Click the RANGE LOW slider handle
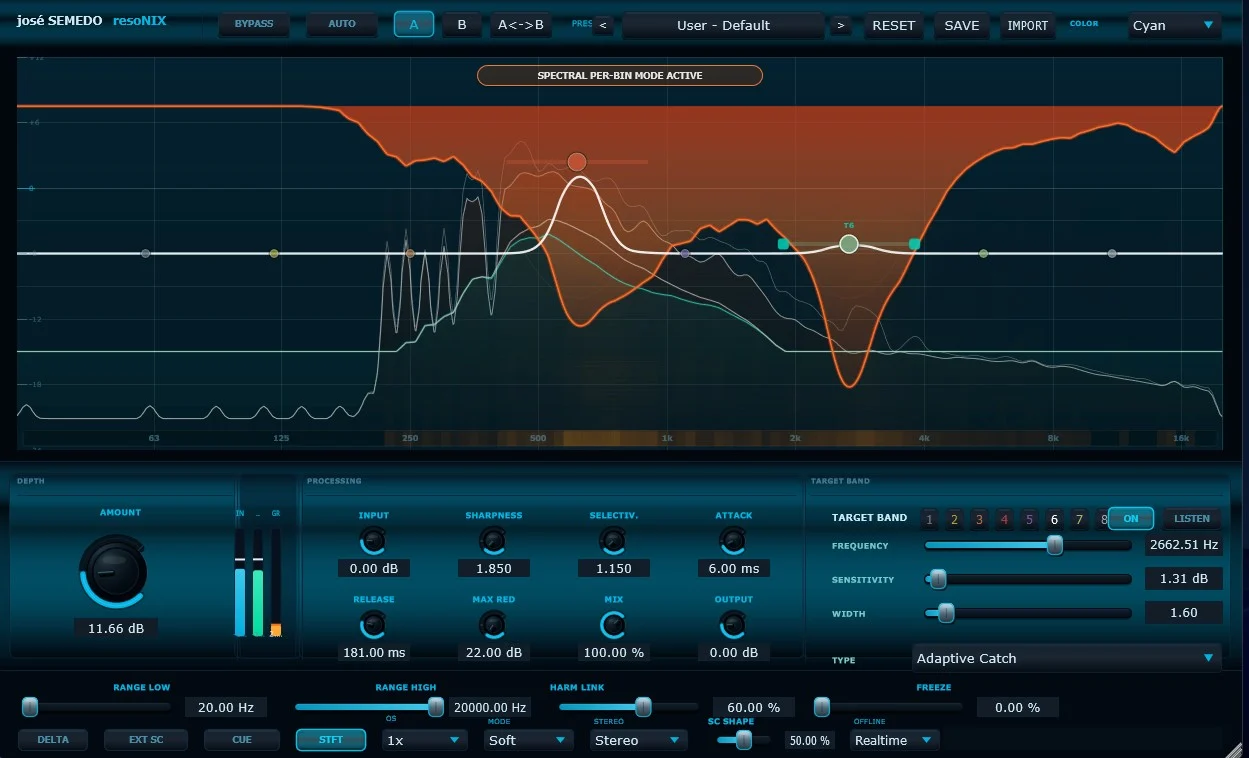The height and width of the screenshot is (758, 1249). [30, 707]
